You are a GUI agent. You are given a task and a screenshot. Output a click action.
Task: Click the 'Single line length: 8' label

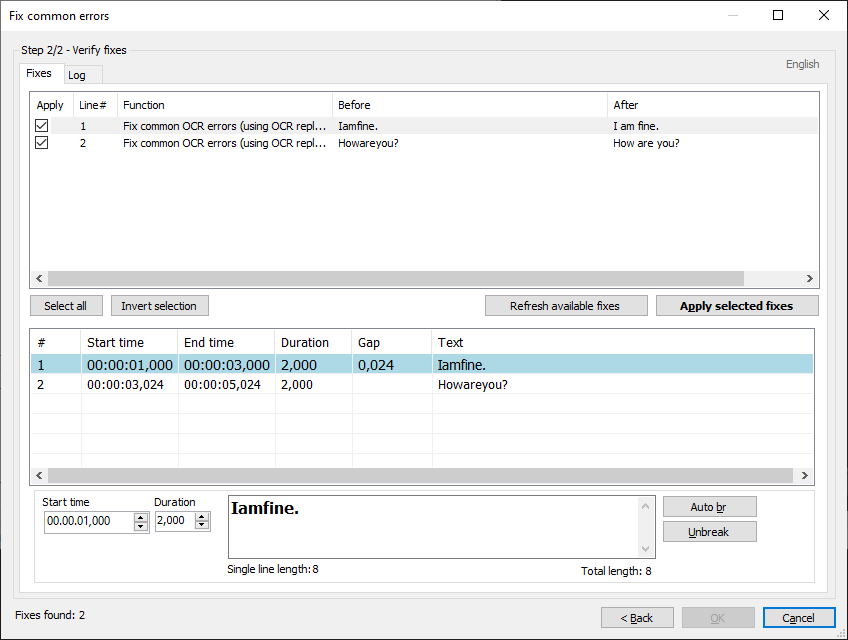[273, 569]
